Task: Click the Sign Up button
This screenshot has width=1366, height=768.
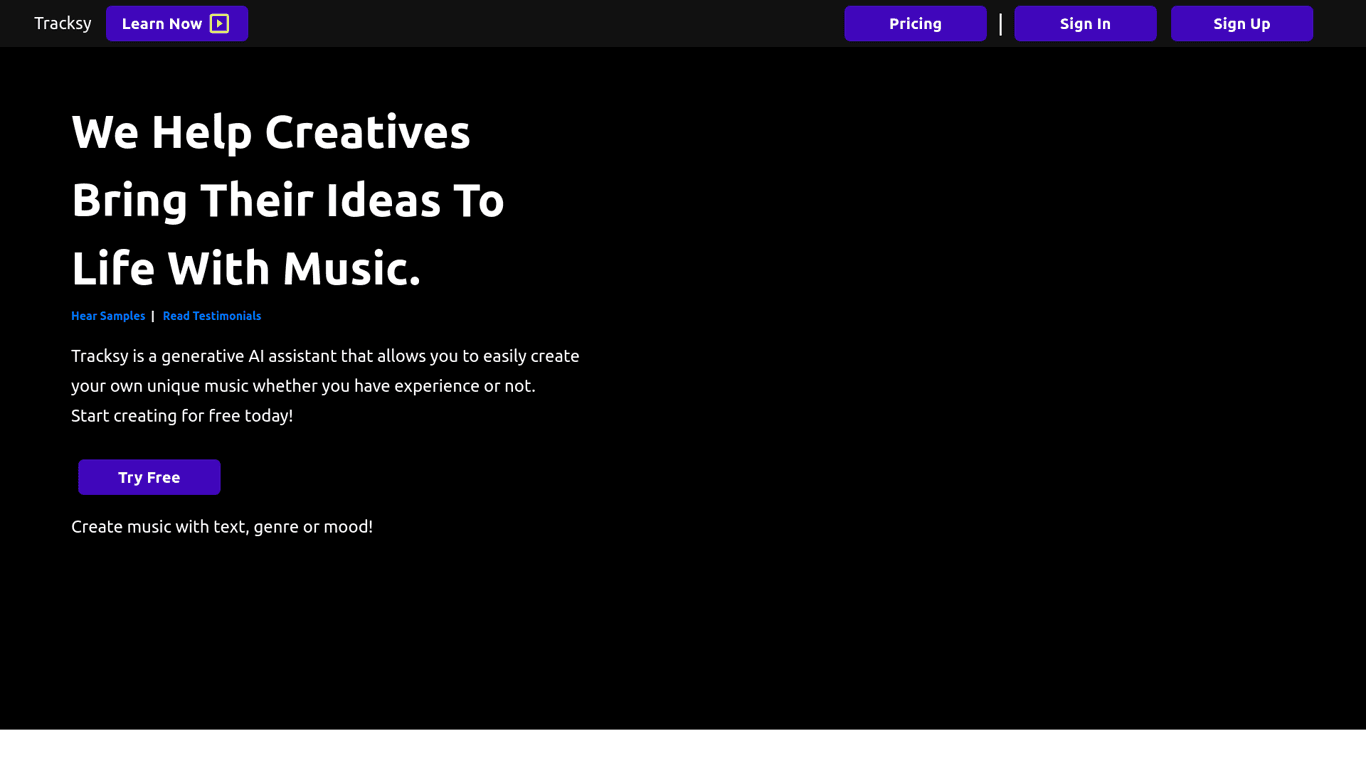Action: click(x=1241, y=24)
